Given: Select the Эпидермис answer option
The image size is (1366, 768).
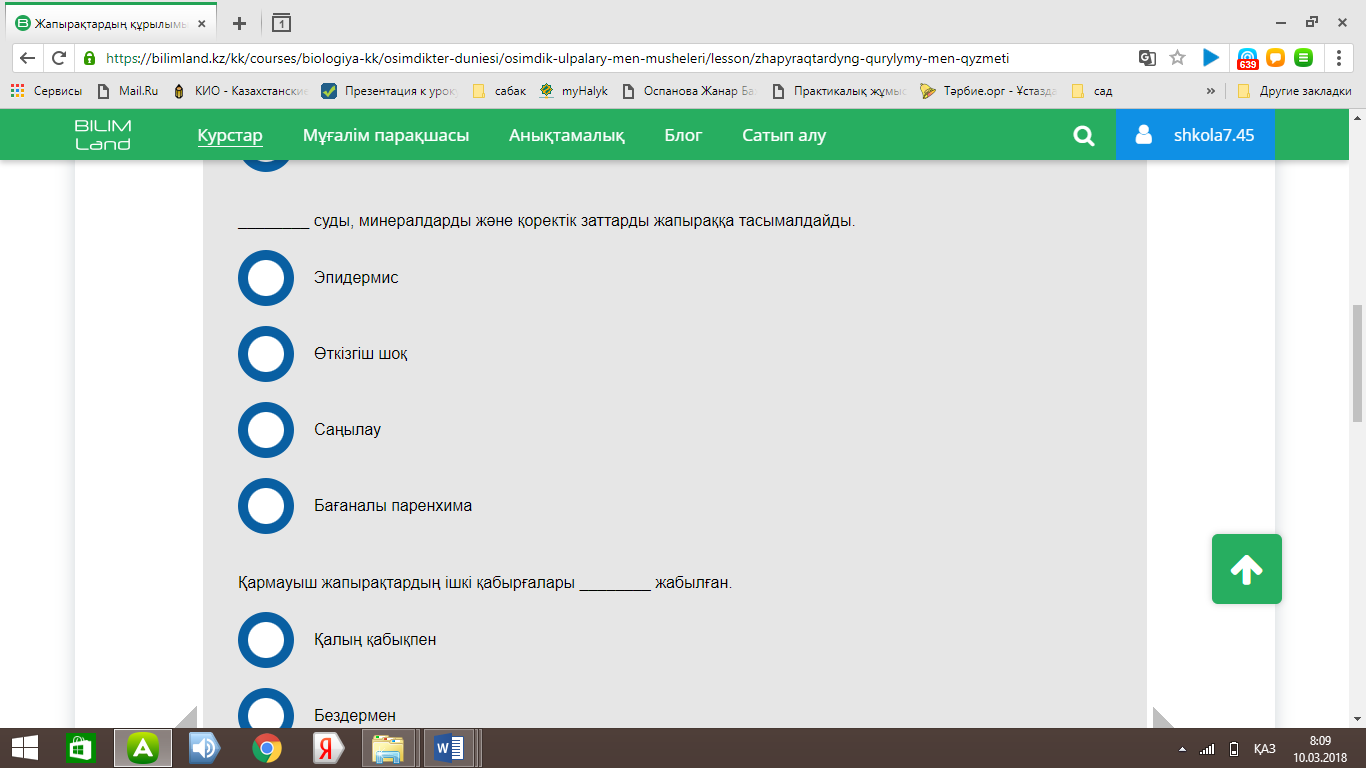Looking at the screenshot, I should click(266, 278).
